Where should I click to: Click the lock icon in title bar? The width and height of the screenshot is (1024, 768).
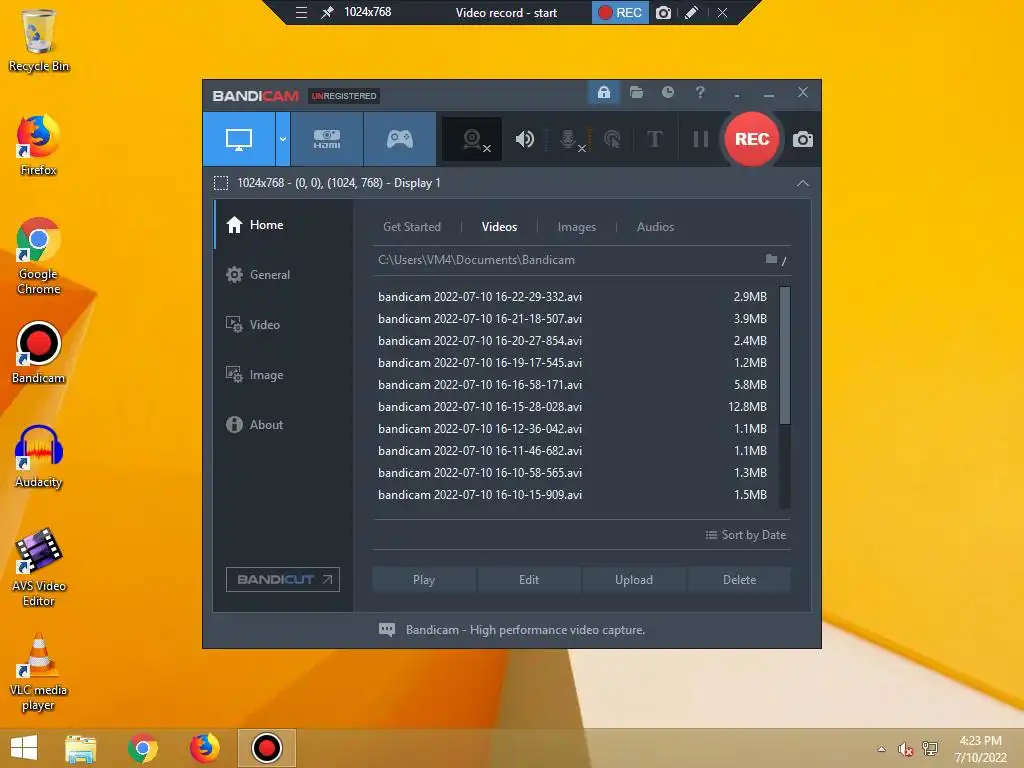click(604, 93)
